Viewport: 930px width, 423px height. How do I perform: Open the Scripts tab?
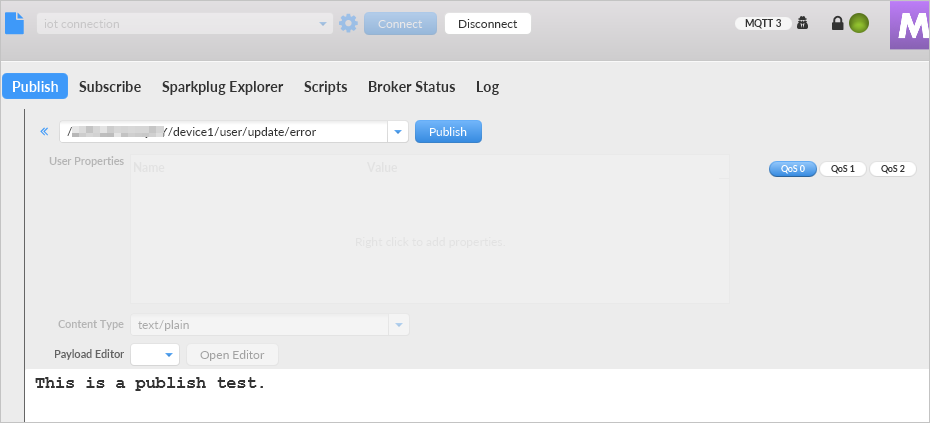tap(326, 87)
